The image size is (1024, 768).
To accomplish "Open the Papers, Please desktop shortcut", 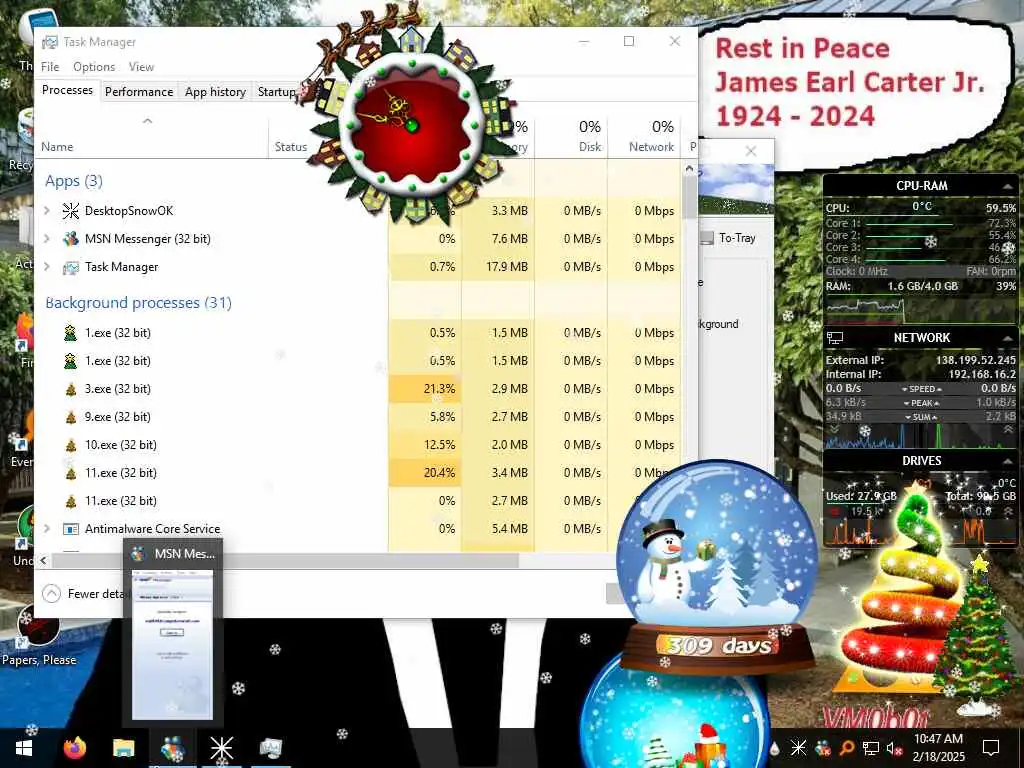I will pyautogui.click(x=39, y=633).
